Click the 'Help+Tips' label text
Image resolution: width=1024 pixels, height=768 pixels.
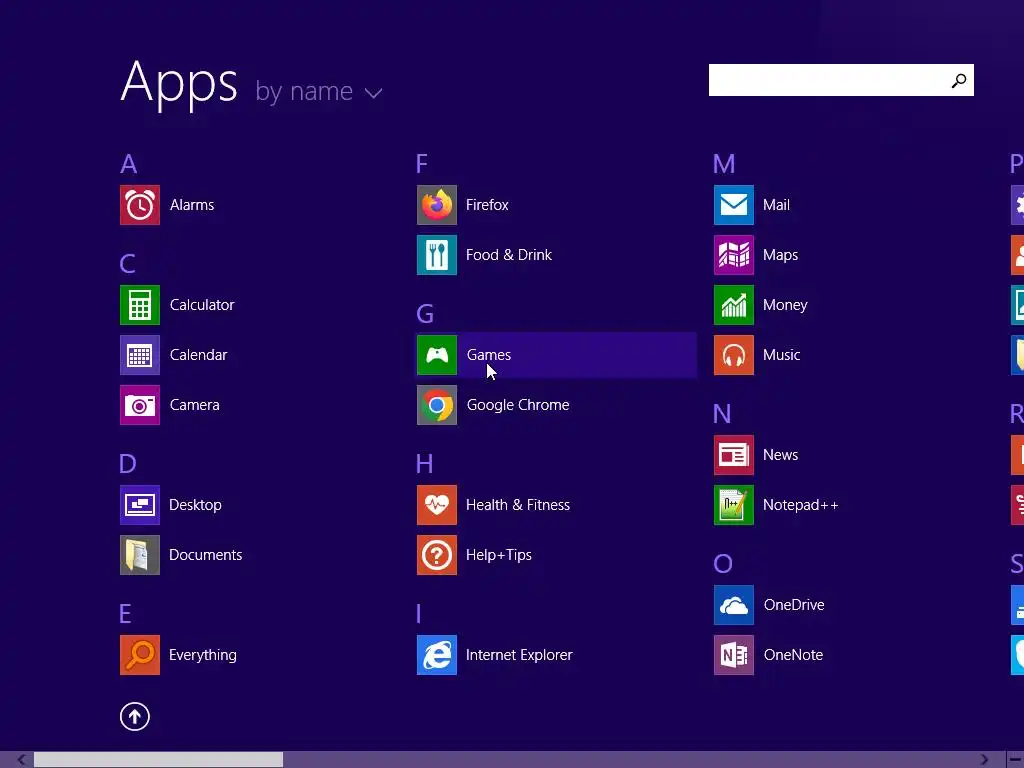(499, 555)
